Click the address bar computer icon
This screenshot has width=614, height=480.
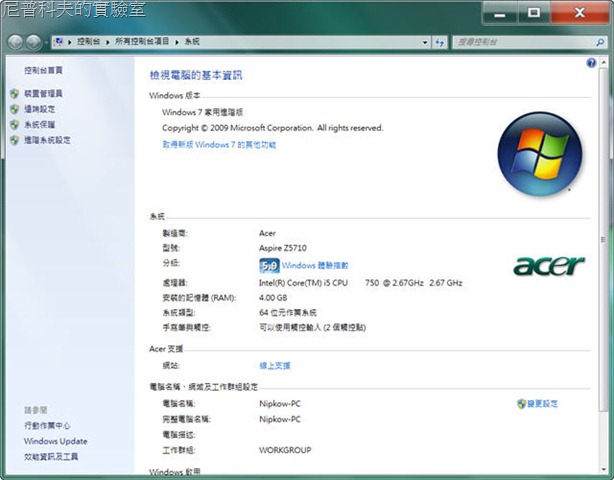(x=59, y=41)
